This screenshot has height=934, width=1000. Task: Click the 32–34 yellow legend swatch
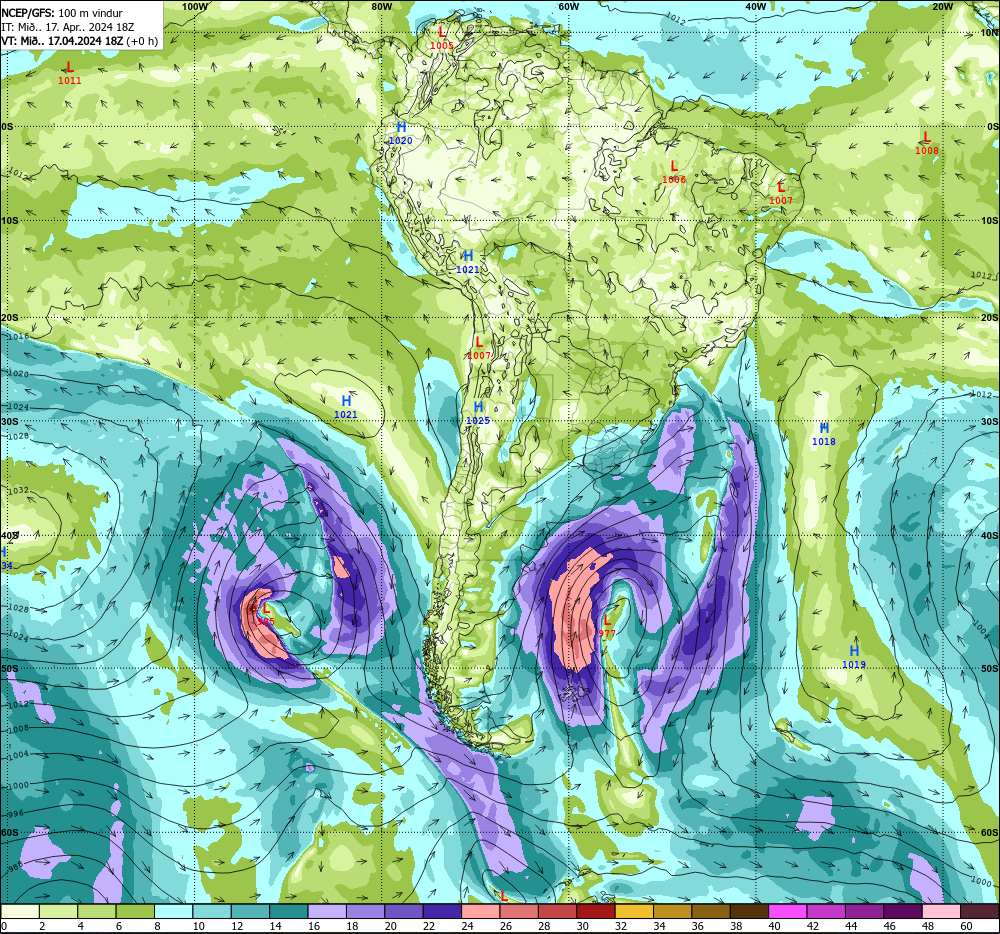pyautogui.click(x=635, y=911)
